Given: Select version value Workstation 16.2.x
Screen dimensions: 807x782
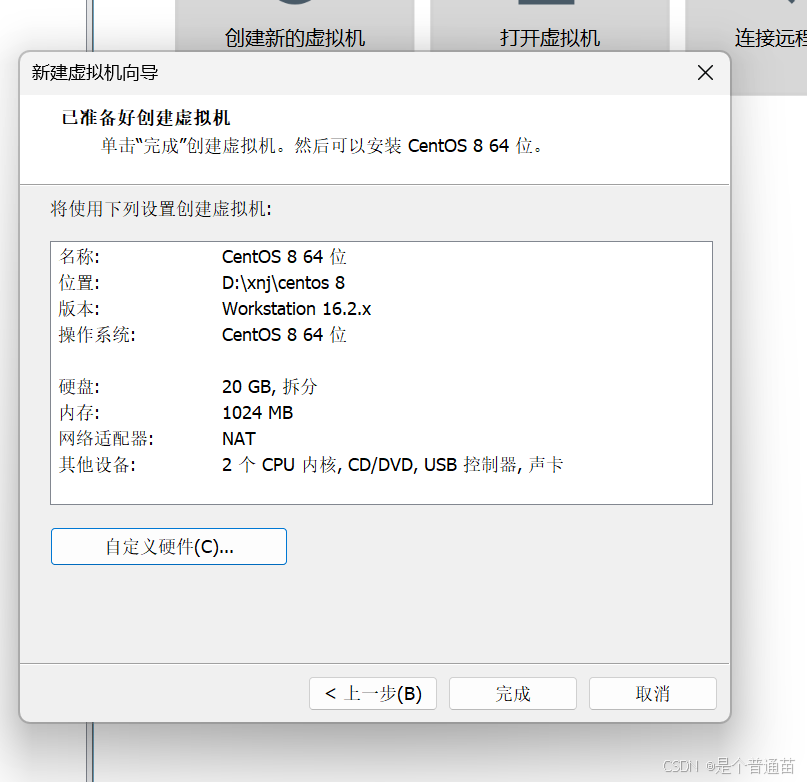Looking at the screenshot, I should tap(296, 309).
